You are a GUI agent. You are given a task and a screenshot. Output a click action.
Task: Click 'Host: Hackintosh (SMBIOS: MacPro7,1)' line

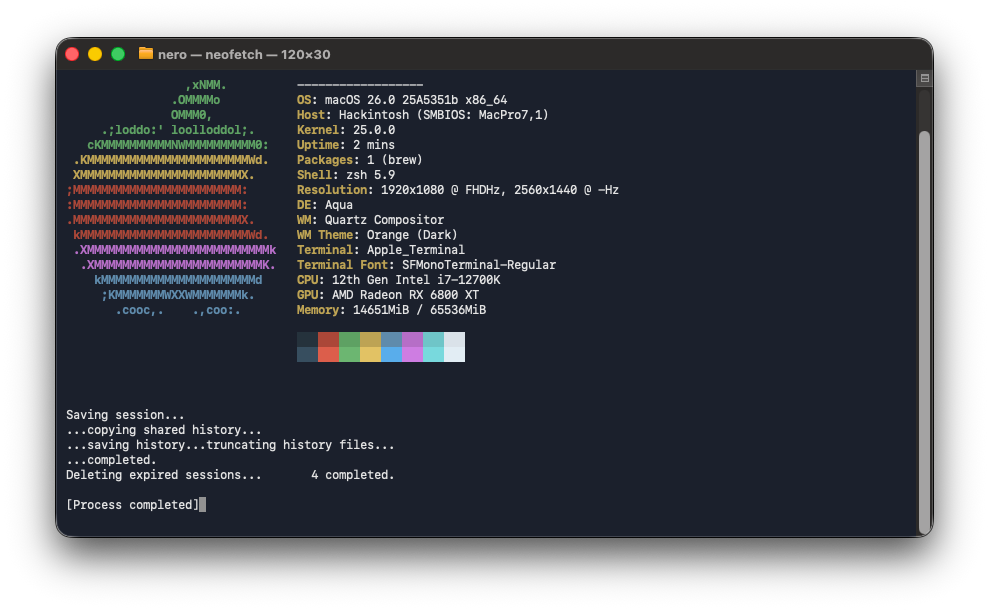tap(423, 115)
